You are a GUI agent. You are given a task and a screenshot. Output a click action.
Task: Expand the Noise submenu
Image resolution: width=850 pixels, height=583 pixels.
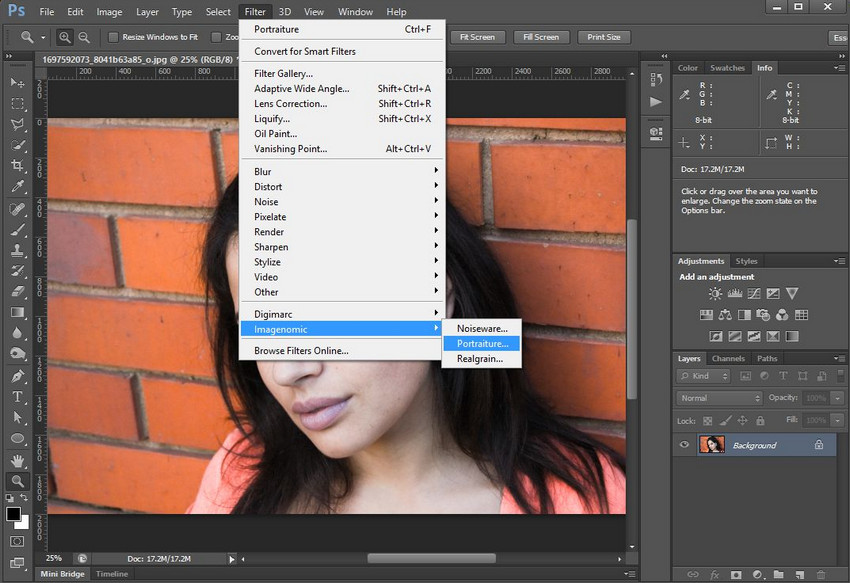coord(342,202)
